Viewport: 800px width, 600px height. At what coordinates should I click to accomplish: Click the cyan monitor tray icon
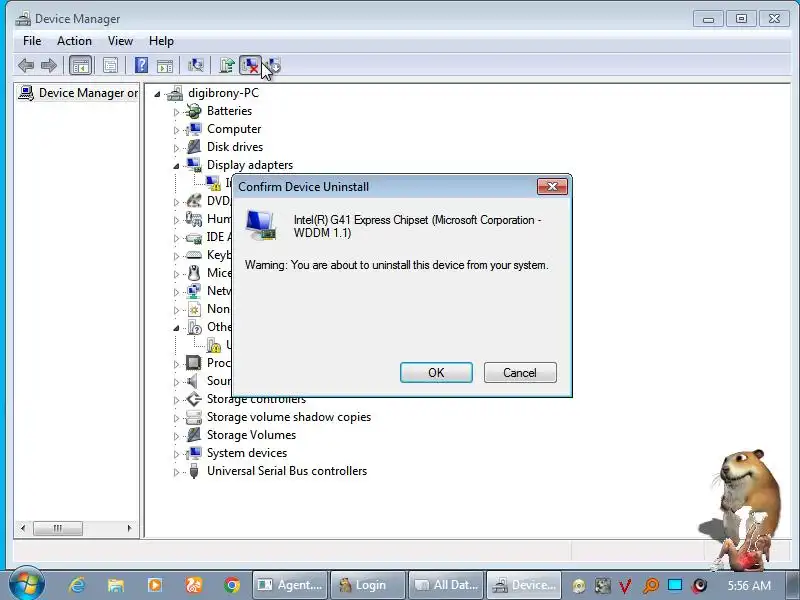675,585
